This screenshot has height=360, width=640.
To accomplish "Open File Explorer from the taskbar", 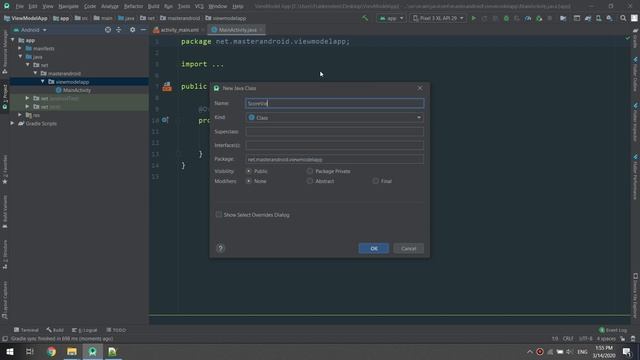I will tap(72, 351).
